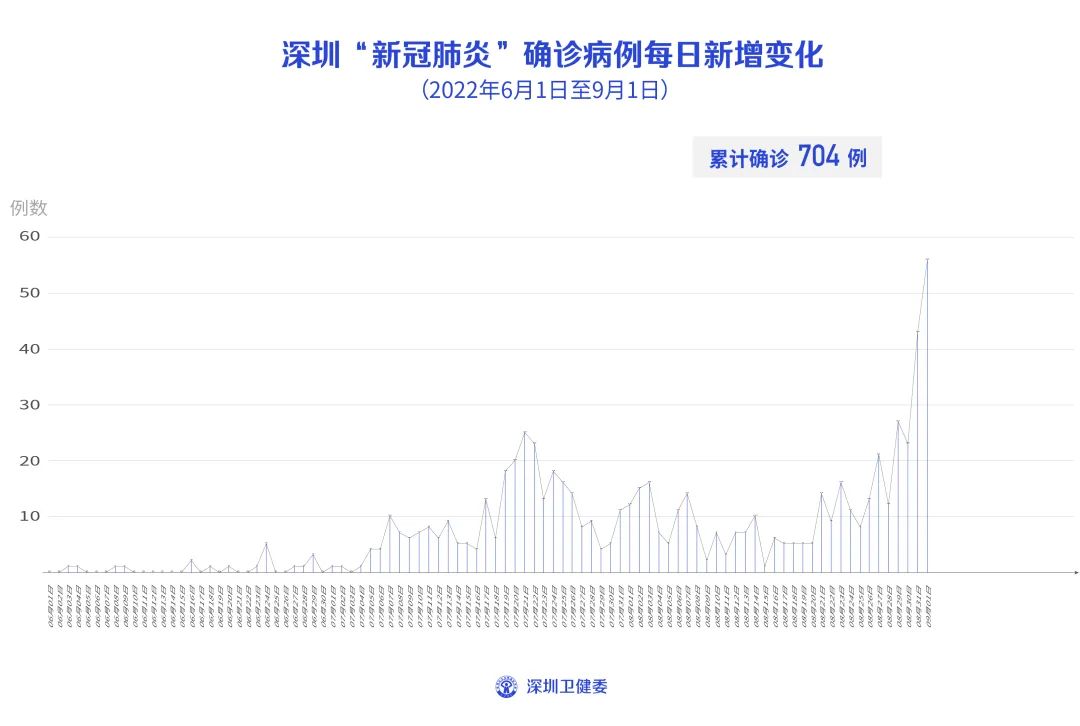Click the July peak of 25 cases
The width and height of the screenshot is (1080, 726).
(x=524, y=432)
